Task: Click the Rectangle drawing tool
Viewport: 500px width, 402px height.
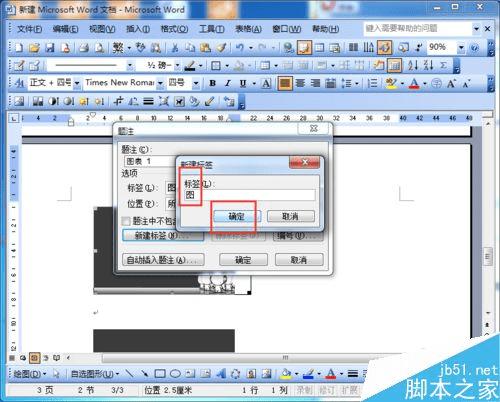Action: [160, 374]
